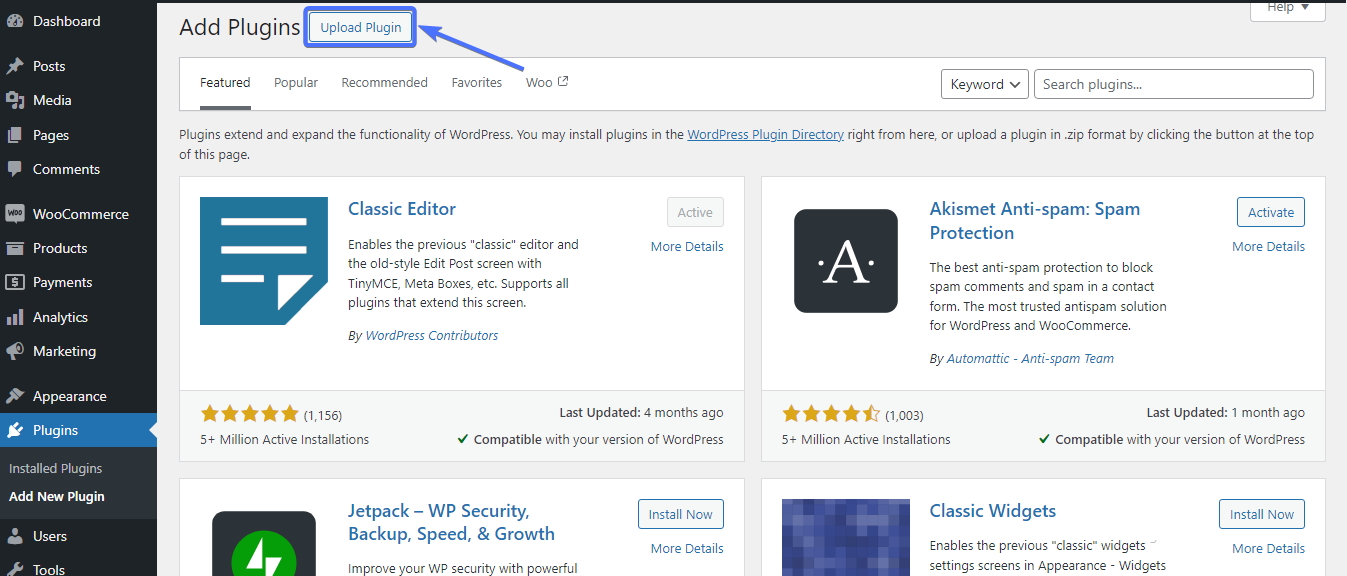The height and width of the screenshot is (576, 1347).
Task: Install the Jetpack plugin now
Action: pos(681,514)
